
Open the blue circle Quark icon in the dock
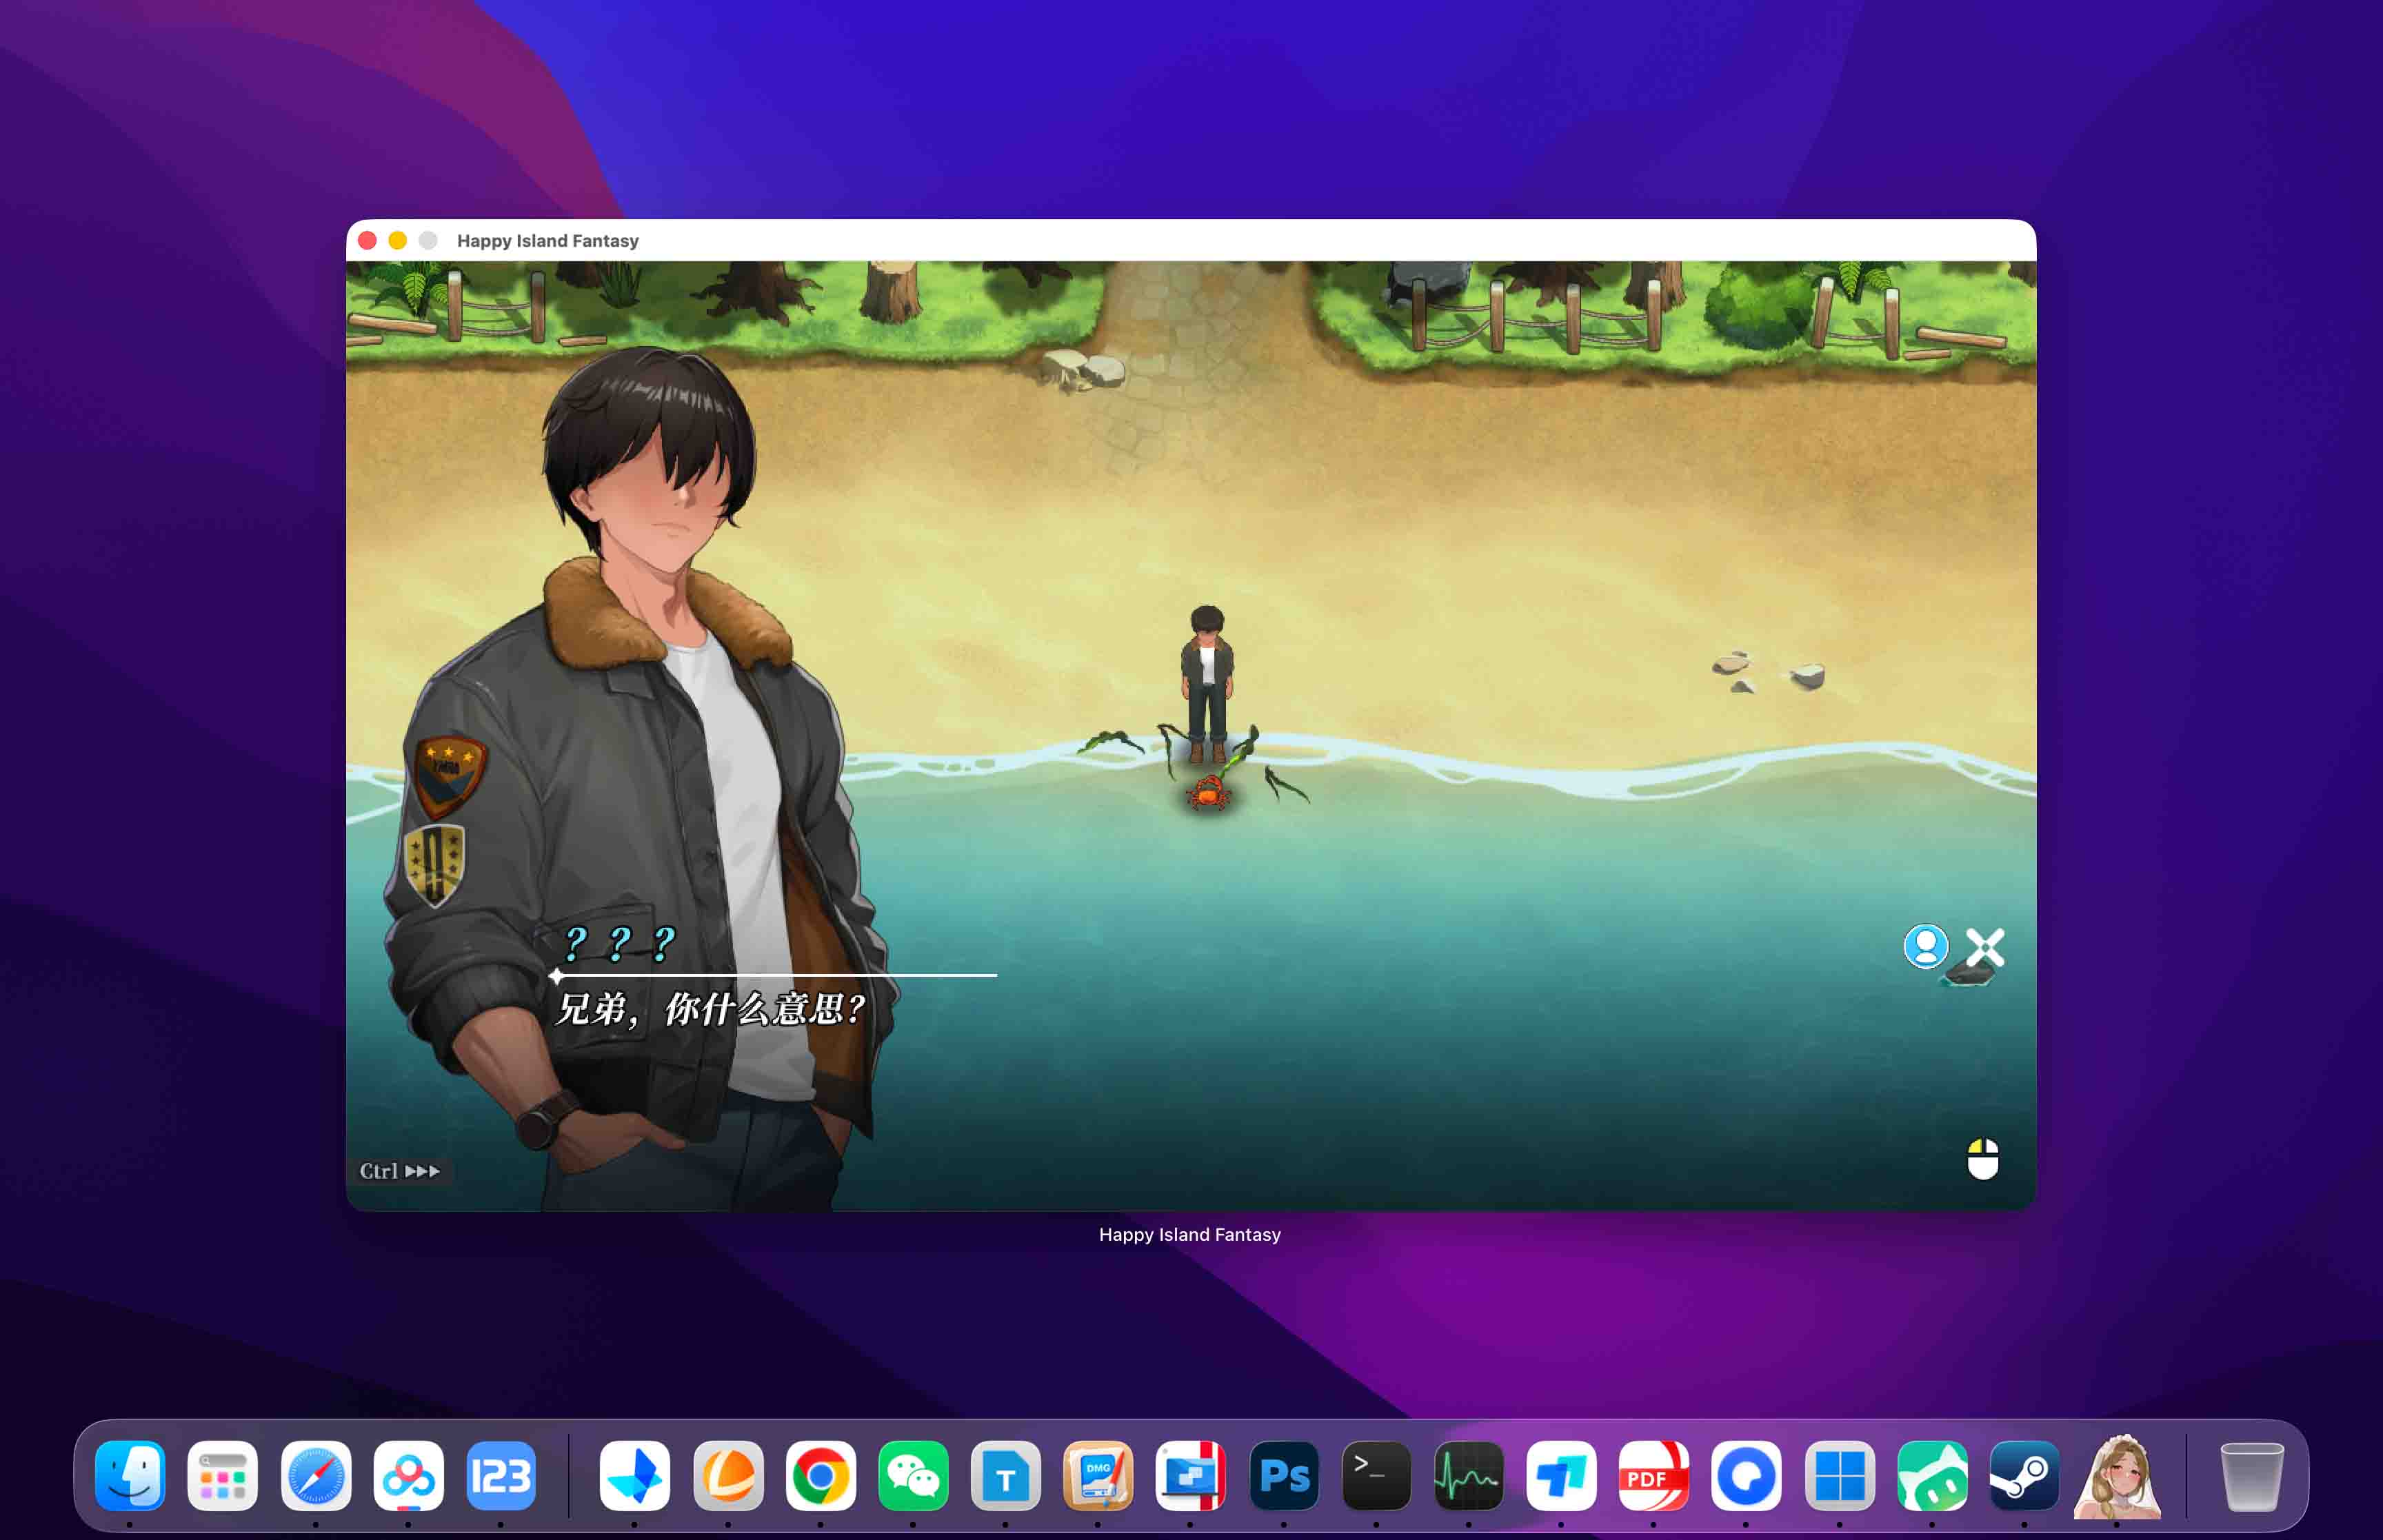(x=1746, y=1475)
